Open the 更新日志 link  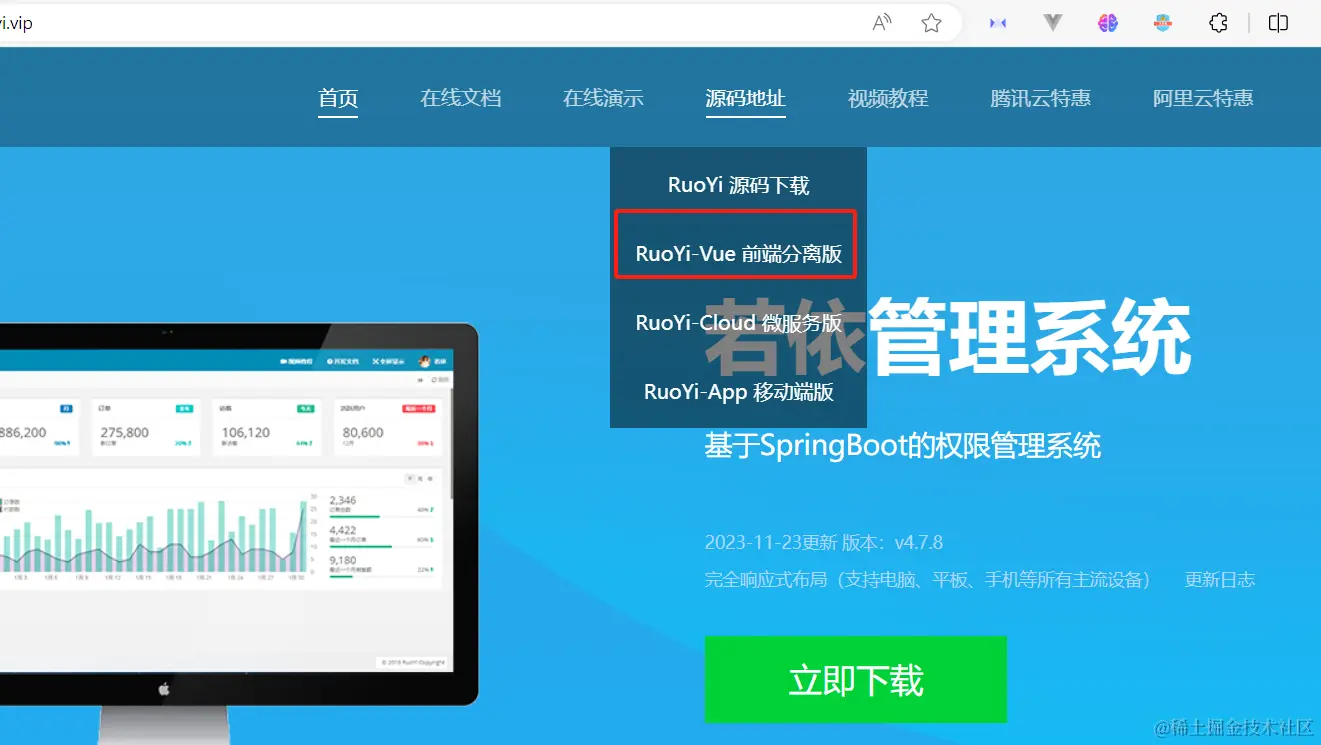tap(1220, 580)
